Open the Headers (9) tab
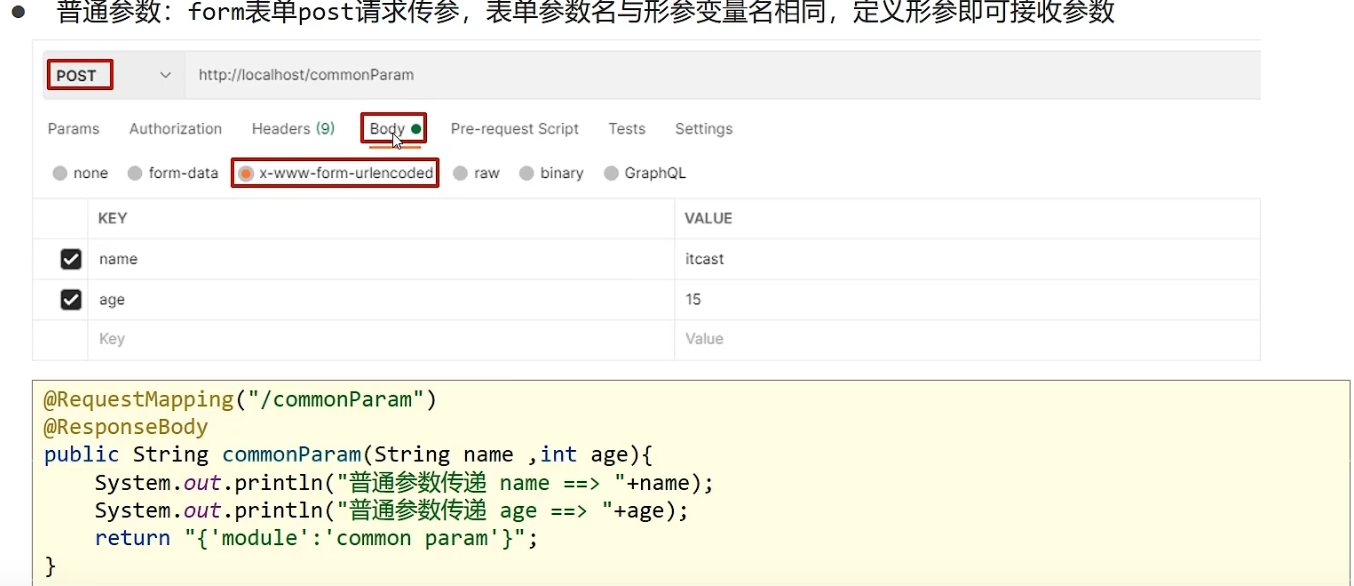1354x586 pixels. (293, 129)
